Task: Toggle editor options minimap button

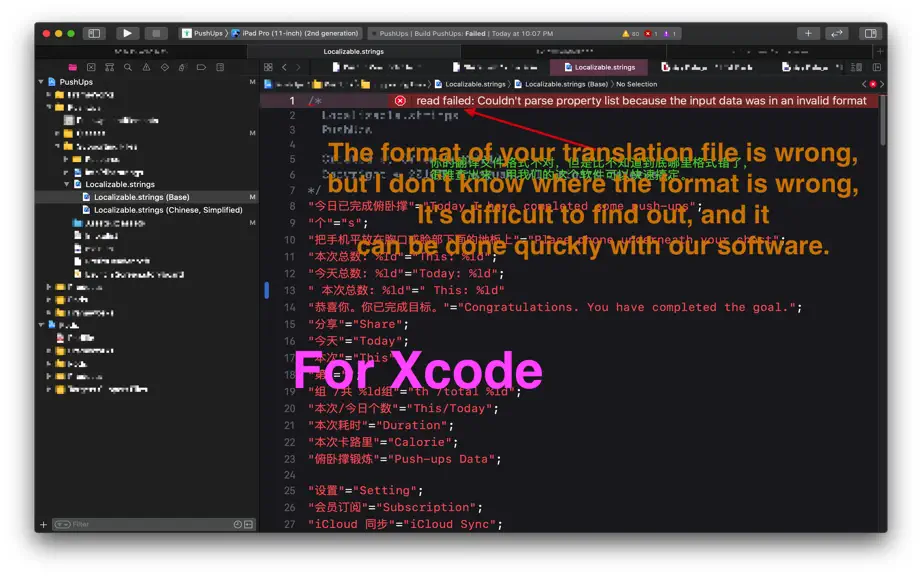Action: click(x=857, y=68)
